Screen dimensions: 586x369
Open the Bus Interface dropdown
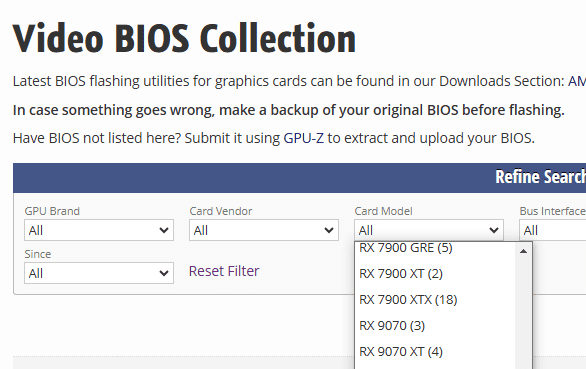tap(553, 230)
